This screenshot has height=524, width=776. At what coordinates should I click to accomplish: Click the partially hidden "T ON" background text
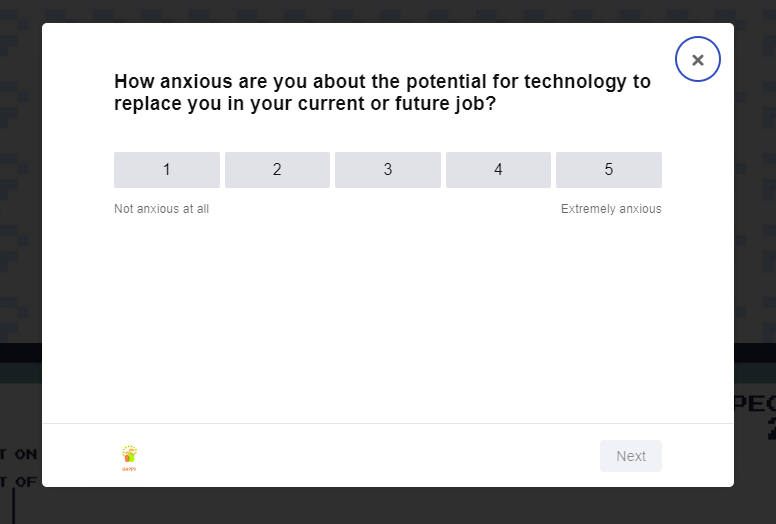pos(18,454)
